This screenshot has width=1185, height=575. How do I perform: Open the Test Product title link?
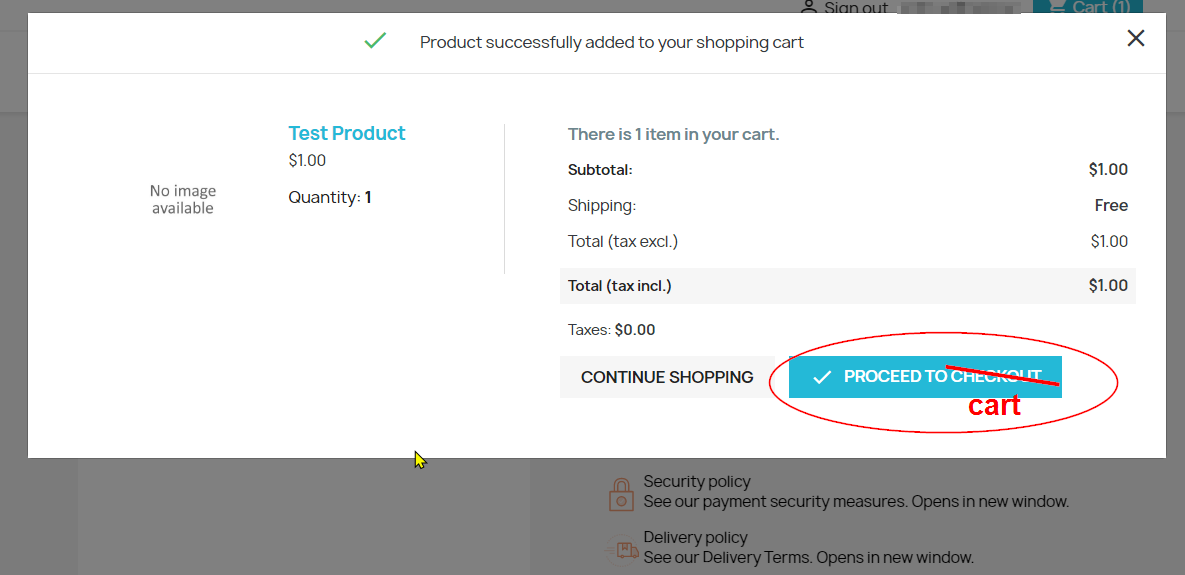[x=347, y=133]
